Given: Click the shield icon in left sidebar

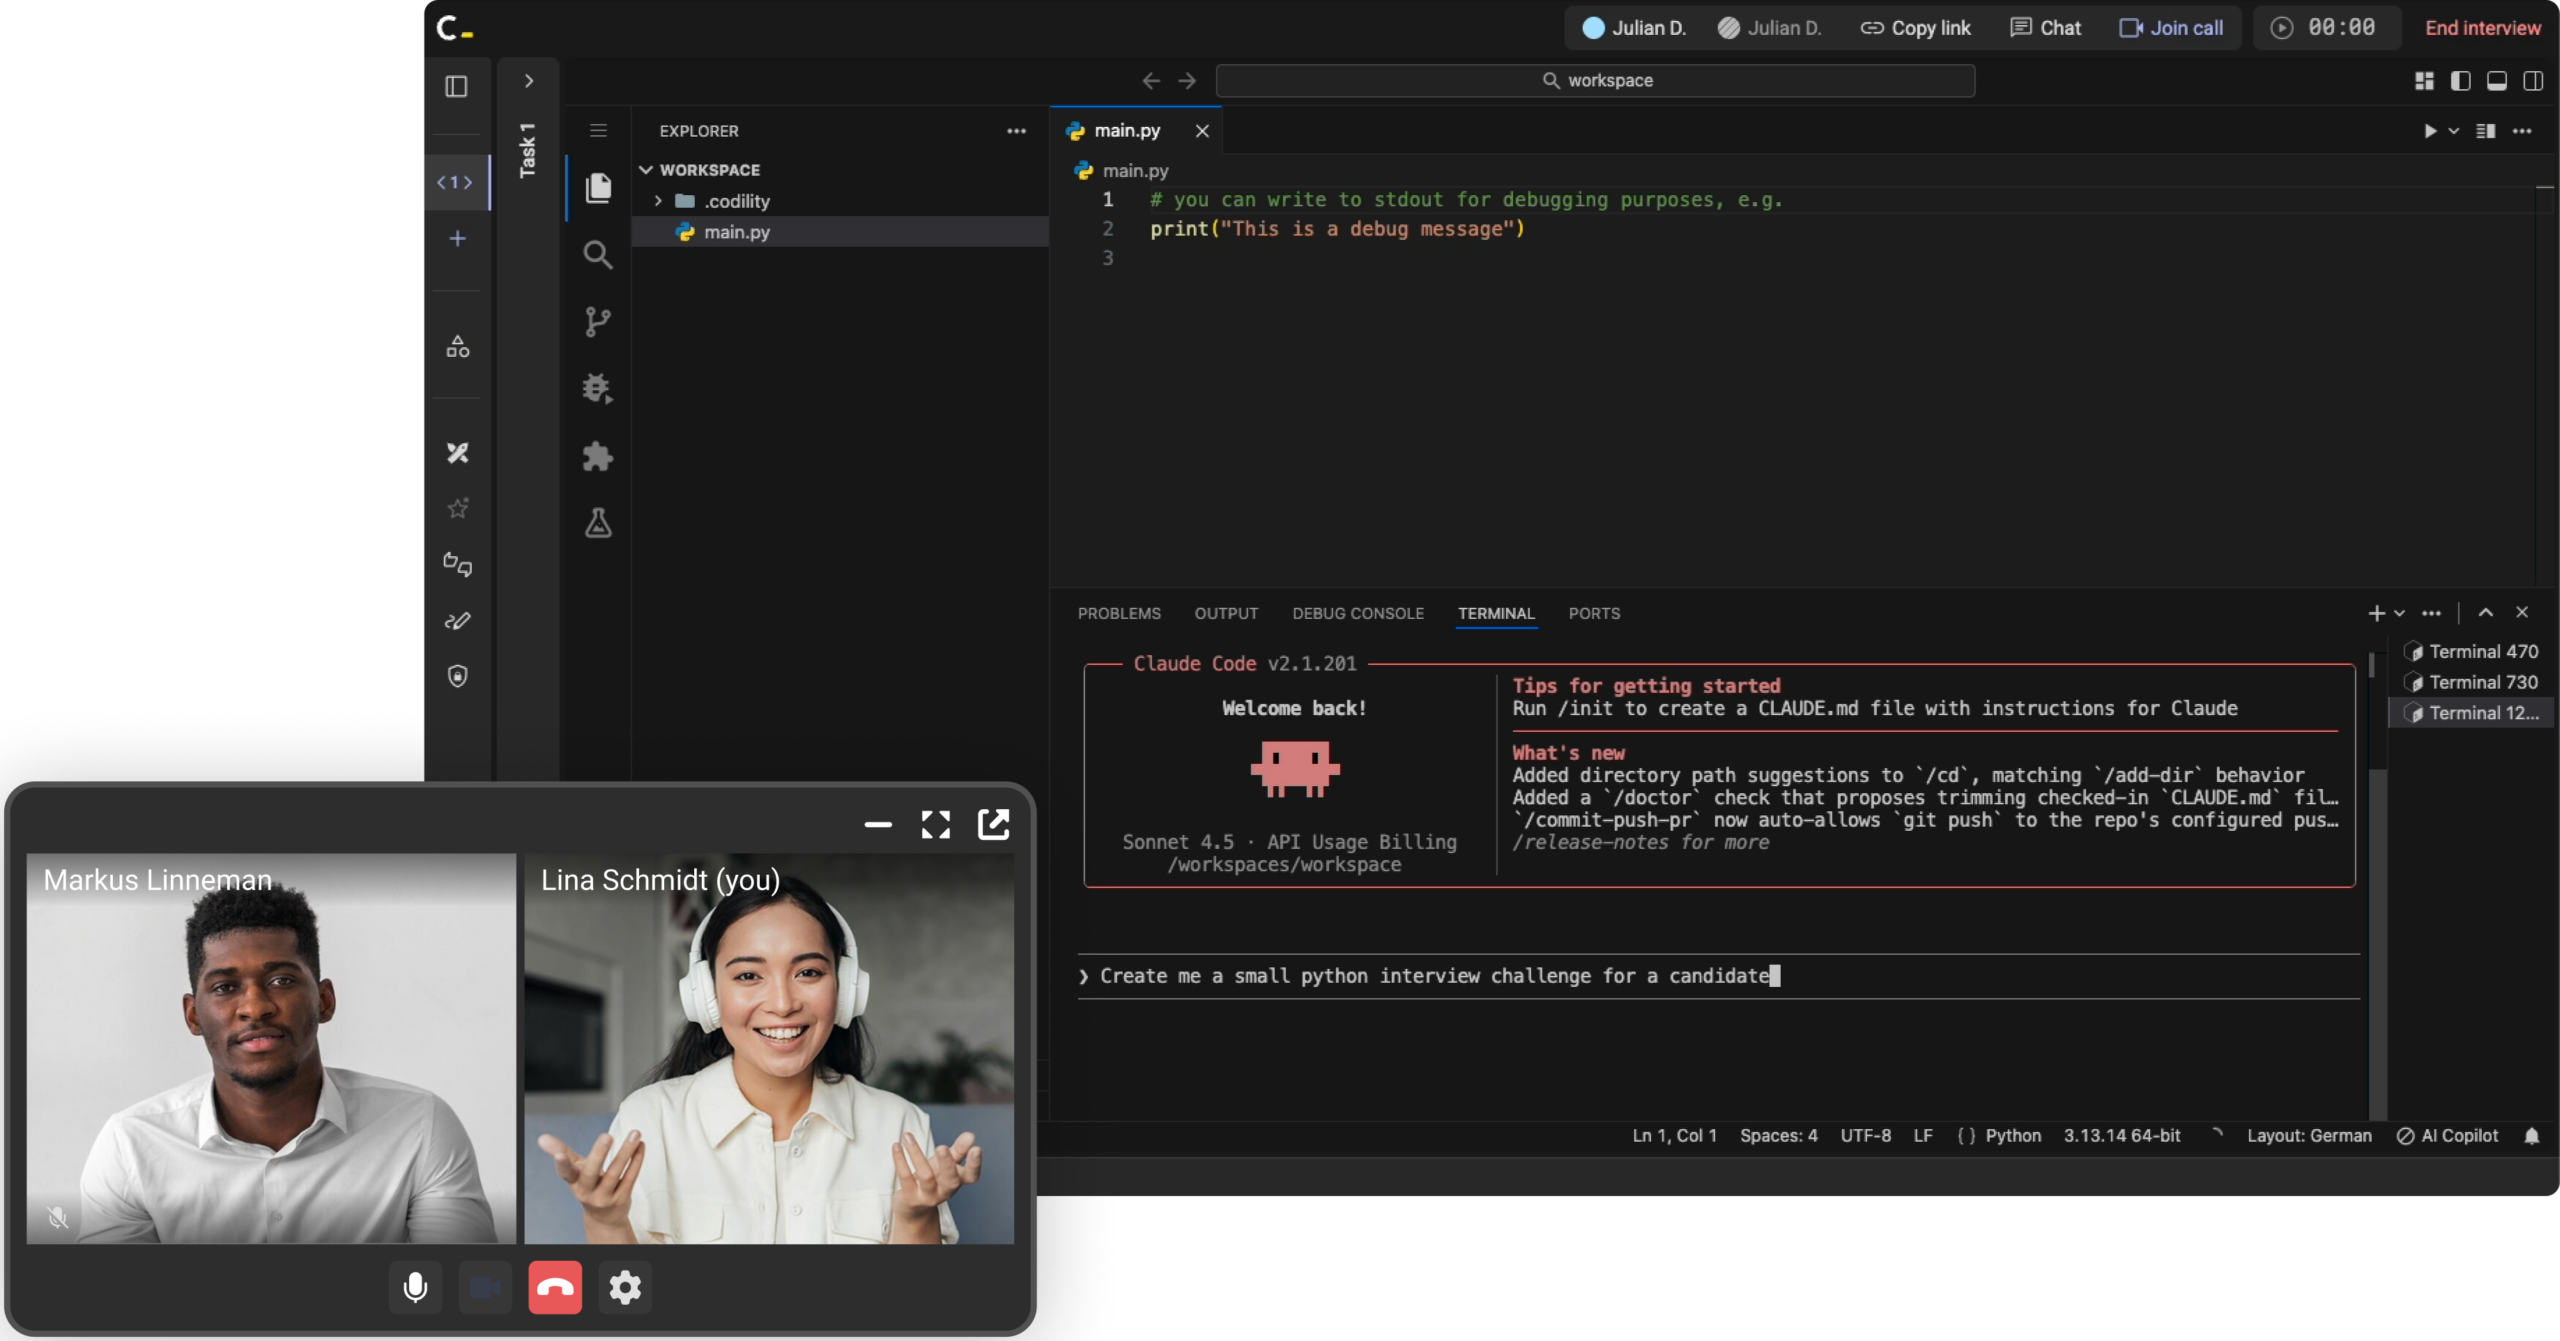Looking at the screenshot, I should tap(458, 676).
